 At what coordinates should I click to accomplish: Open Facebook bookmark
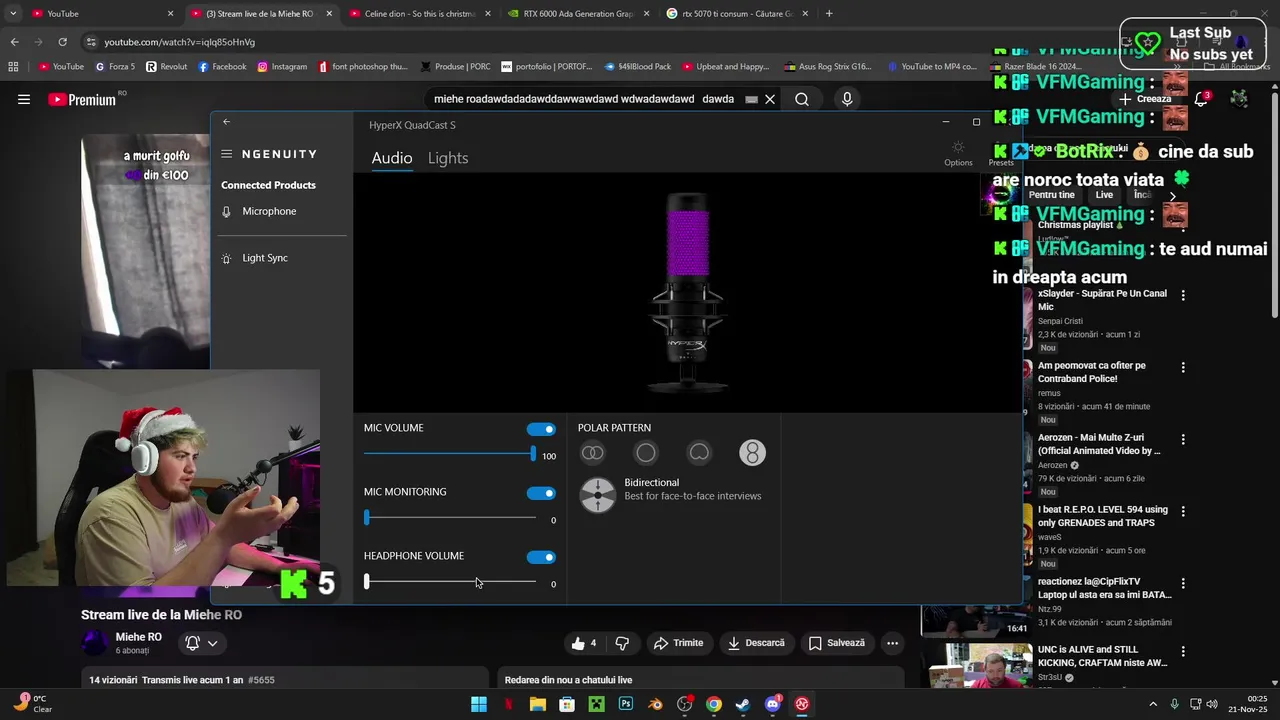tap(222, 67)
